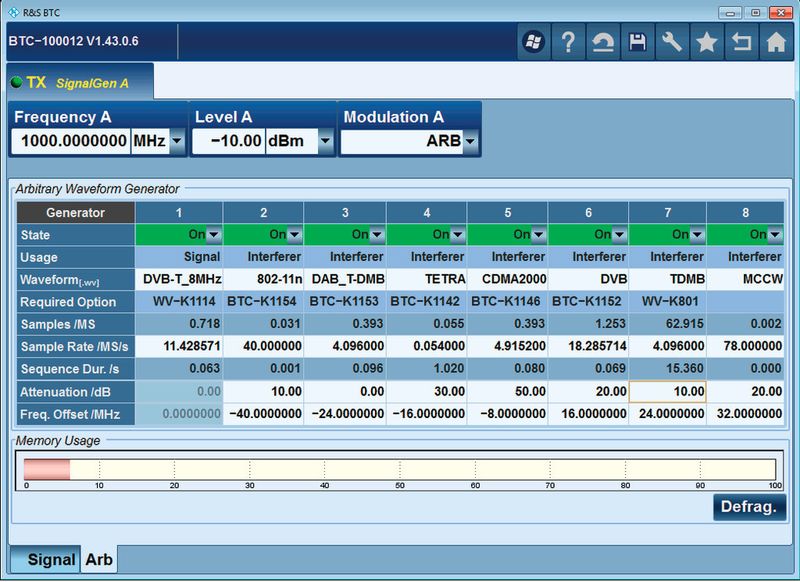Screen dimensions: 800x582
Task: Click the Defrag. button
Action: click(x=749, y=507)
